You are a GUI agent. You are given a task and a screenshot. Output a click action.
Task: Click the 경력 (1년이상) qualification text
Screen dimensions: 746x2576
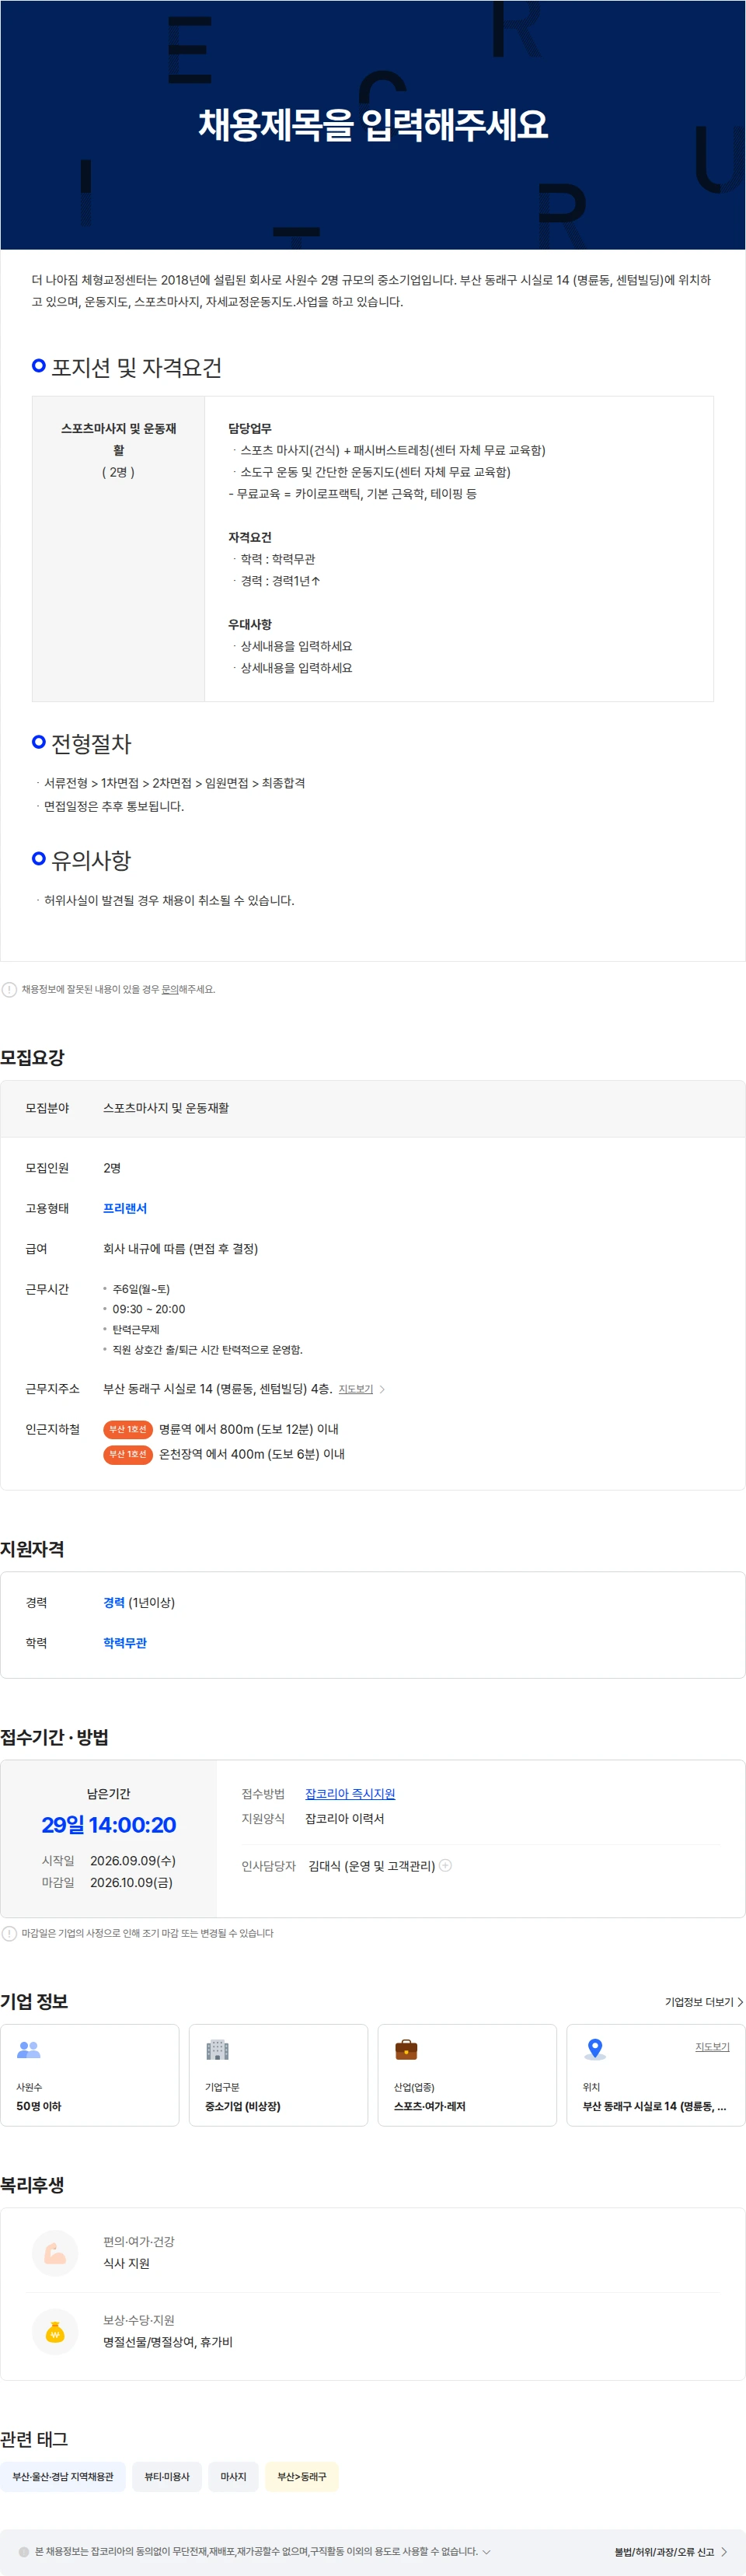[139, 1602]
